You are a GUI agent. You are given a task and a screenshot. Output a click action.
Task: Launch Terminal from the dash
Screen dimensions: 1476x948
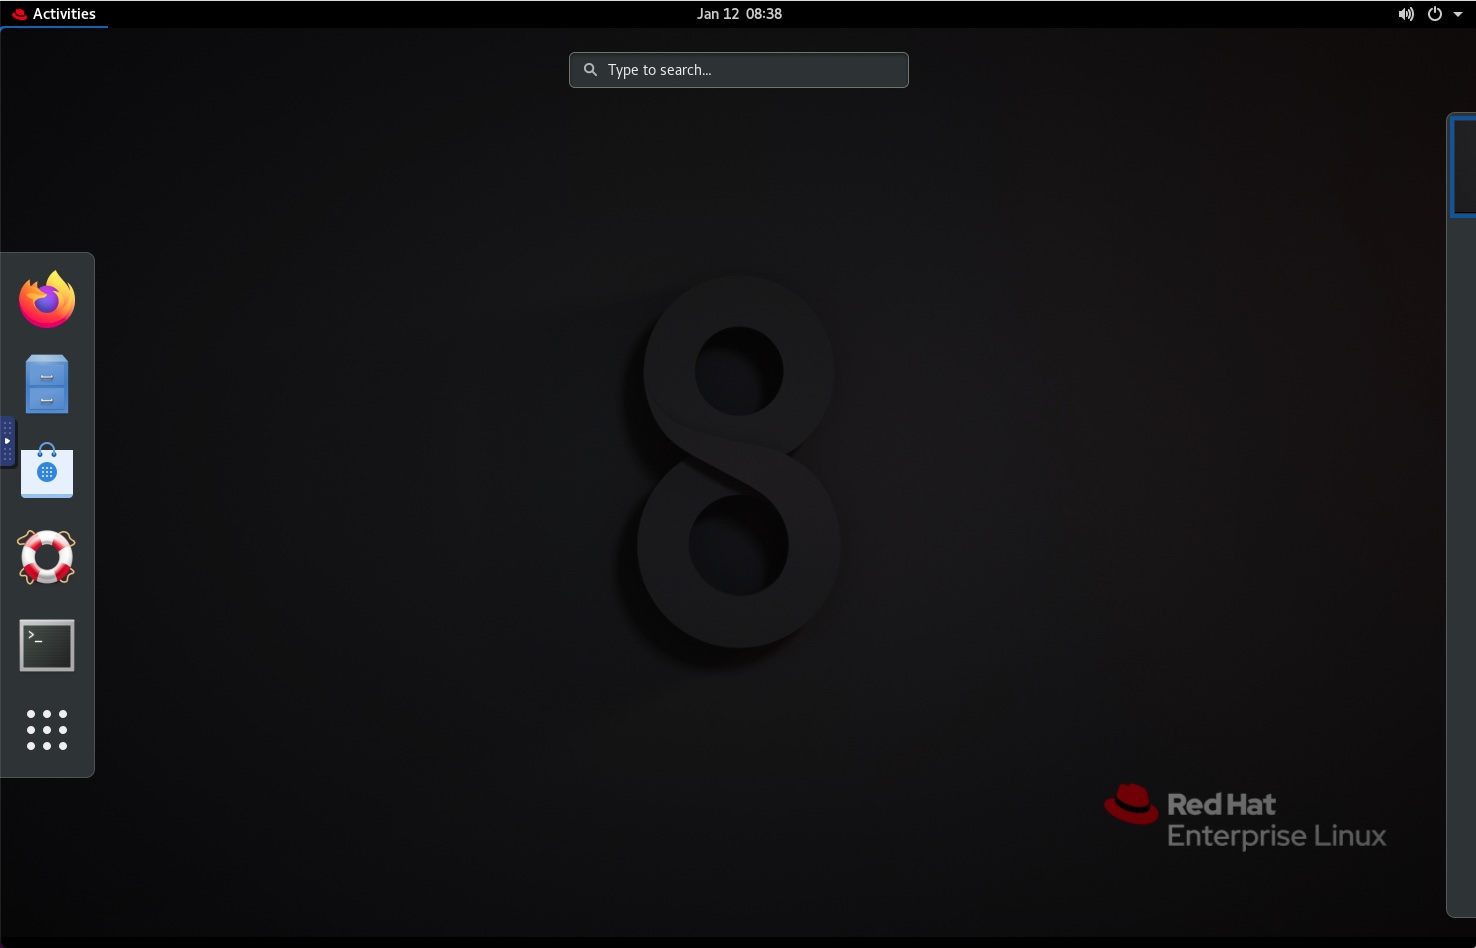click(x=47, y=645)
